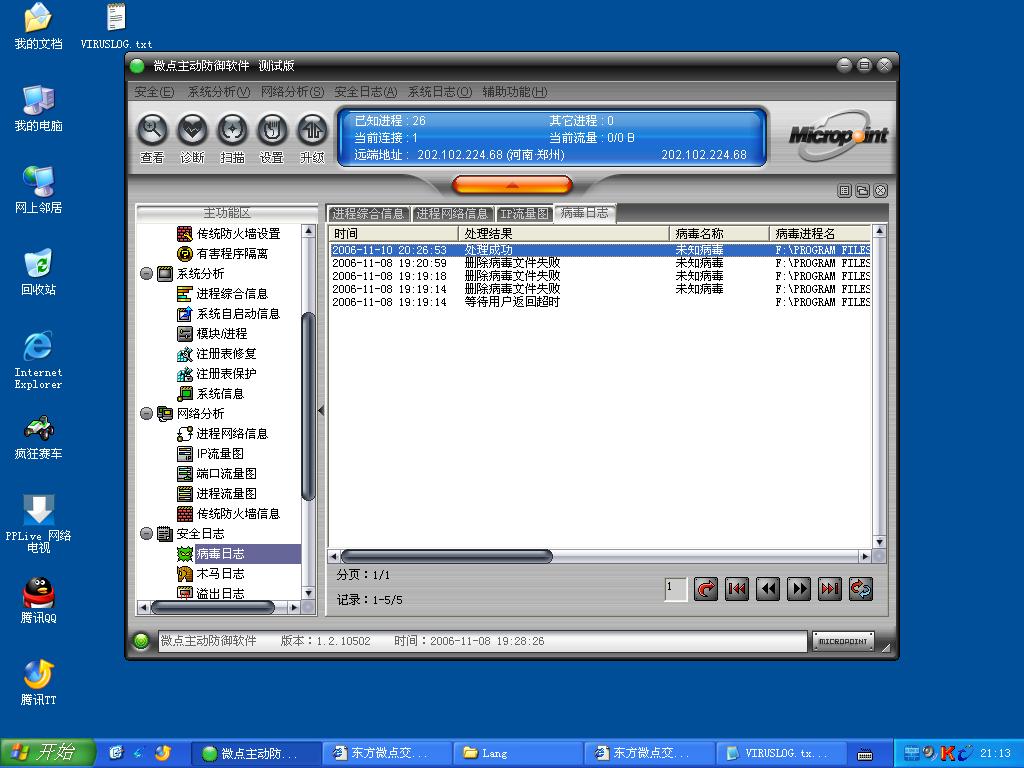Viewport: 1024px width, 768px height.
Task: Open the 腾讯QQ desktop icon
Action: click(39, 600)
